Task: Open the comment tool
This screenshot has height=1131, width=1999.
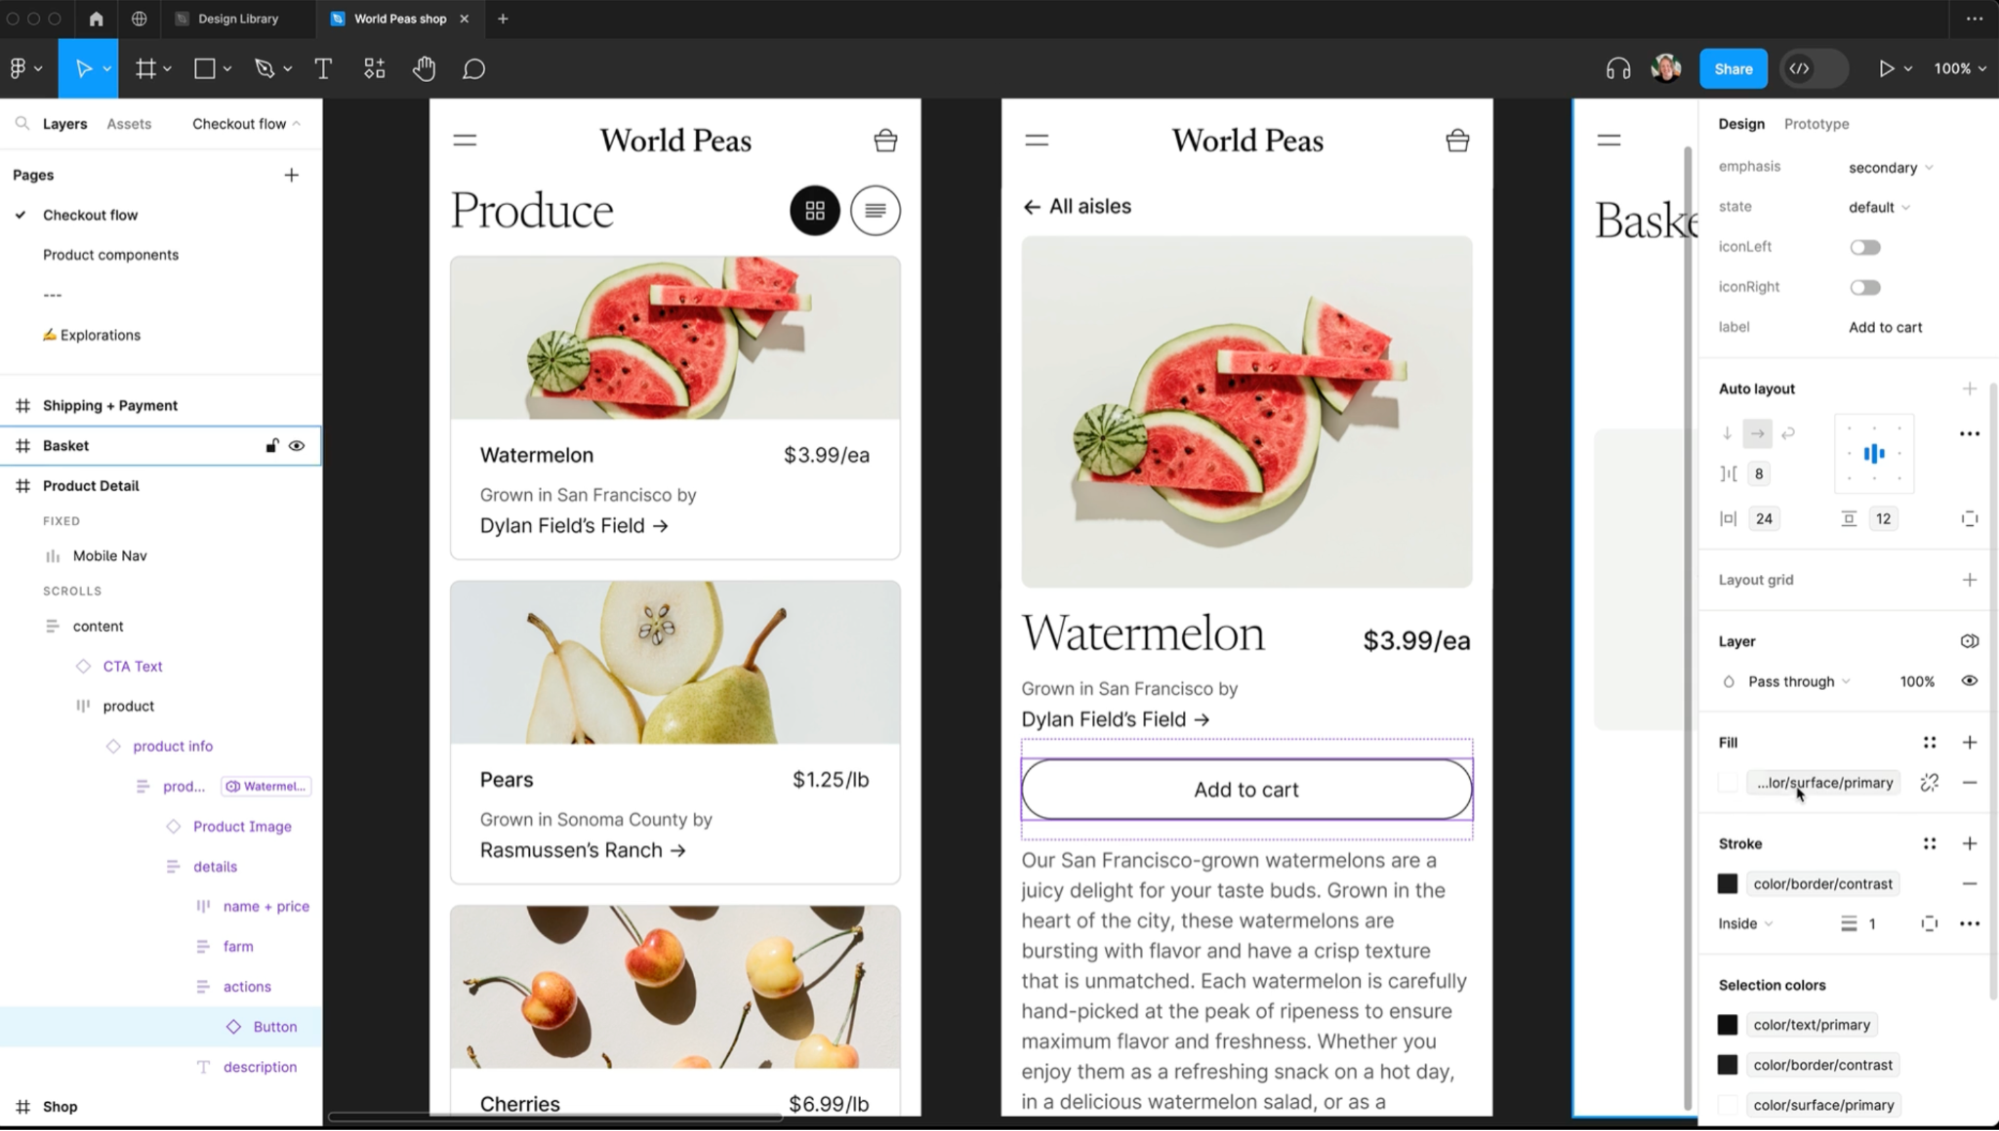Action: click(x=474, y=69)
